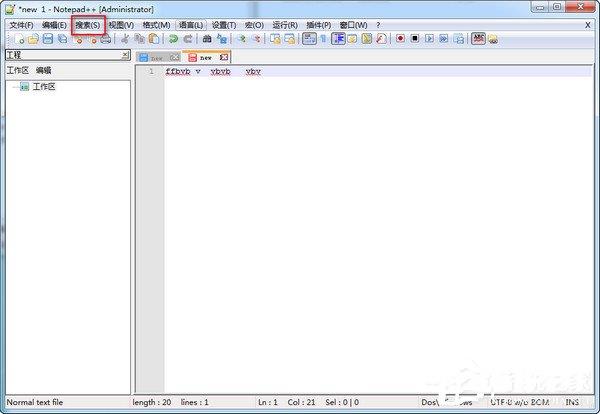
Task: Open the 视图(V) menu
Action: click(x=121, y=25)
